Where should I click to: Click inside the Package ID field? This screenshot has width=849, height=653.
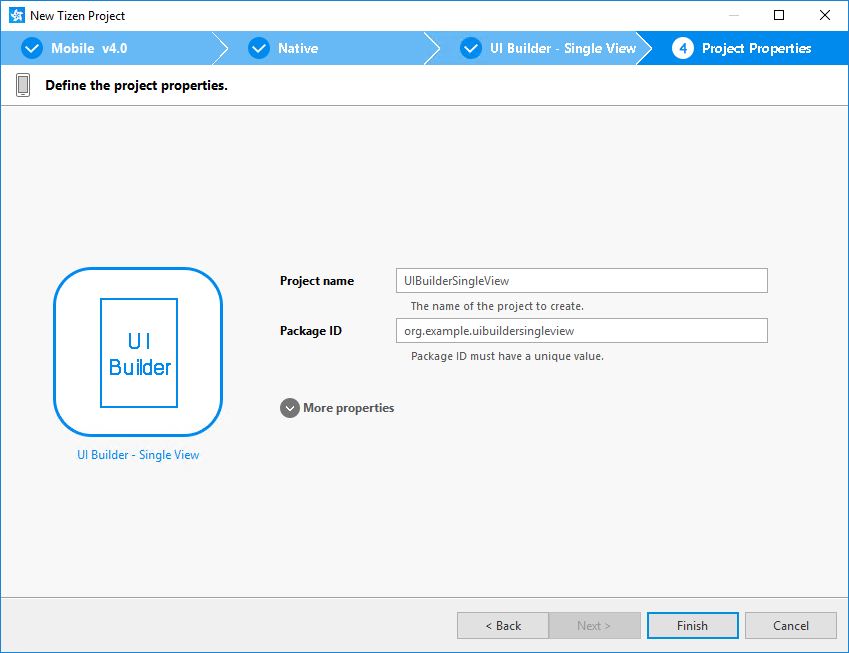(581, 330)
